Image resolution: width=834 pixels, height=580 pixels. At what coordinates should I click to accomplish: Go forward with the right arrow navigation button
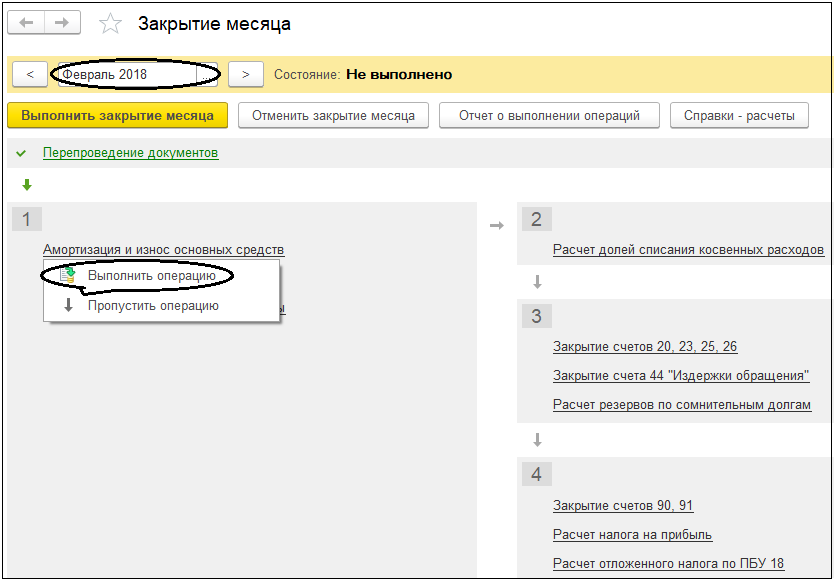pos(62,22)
